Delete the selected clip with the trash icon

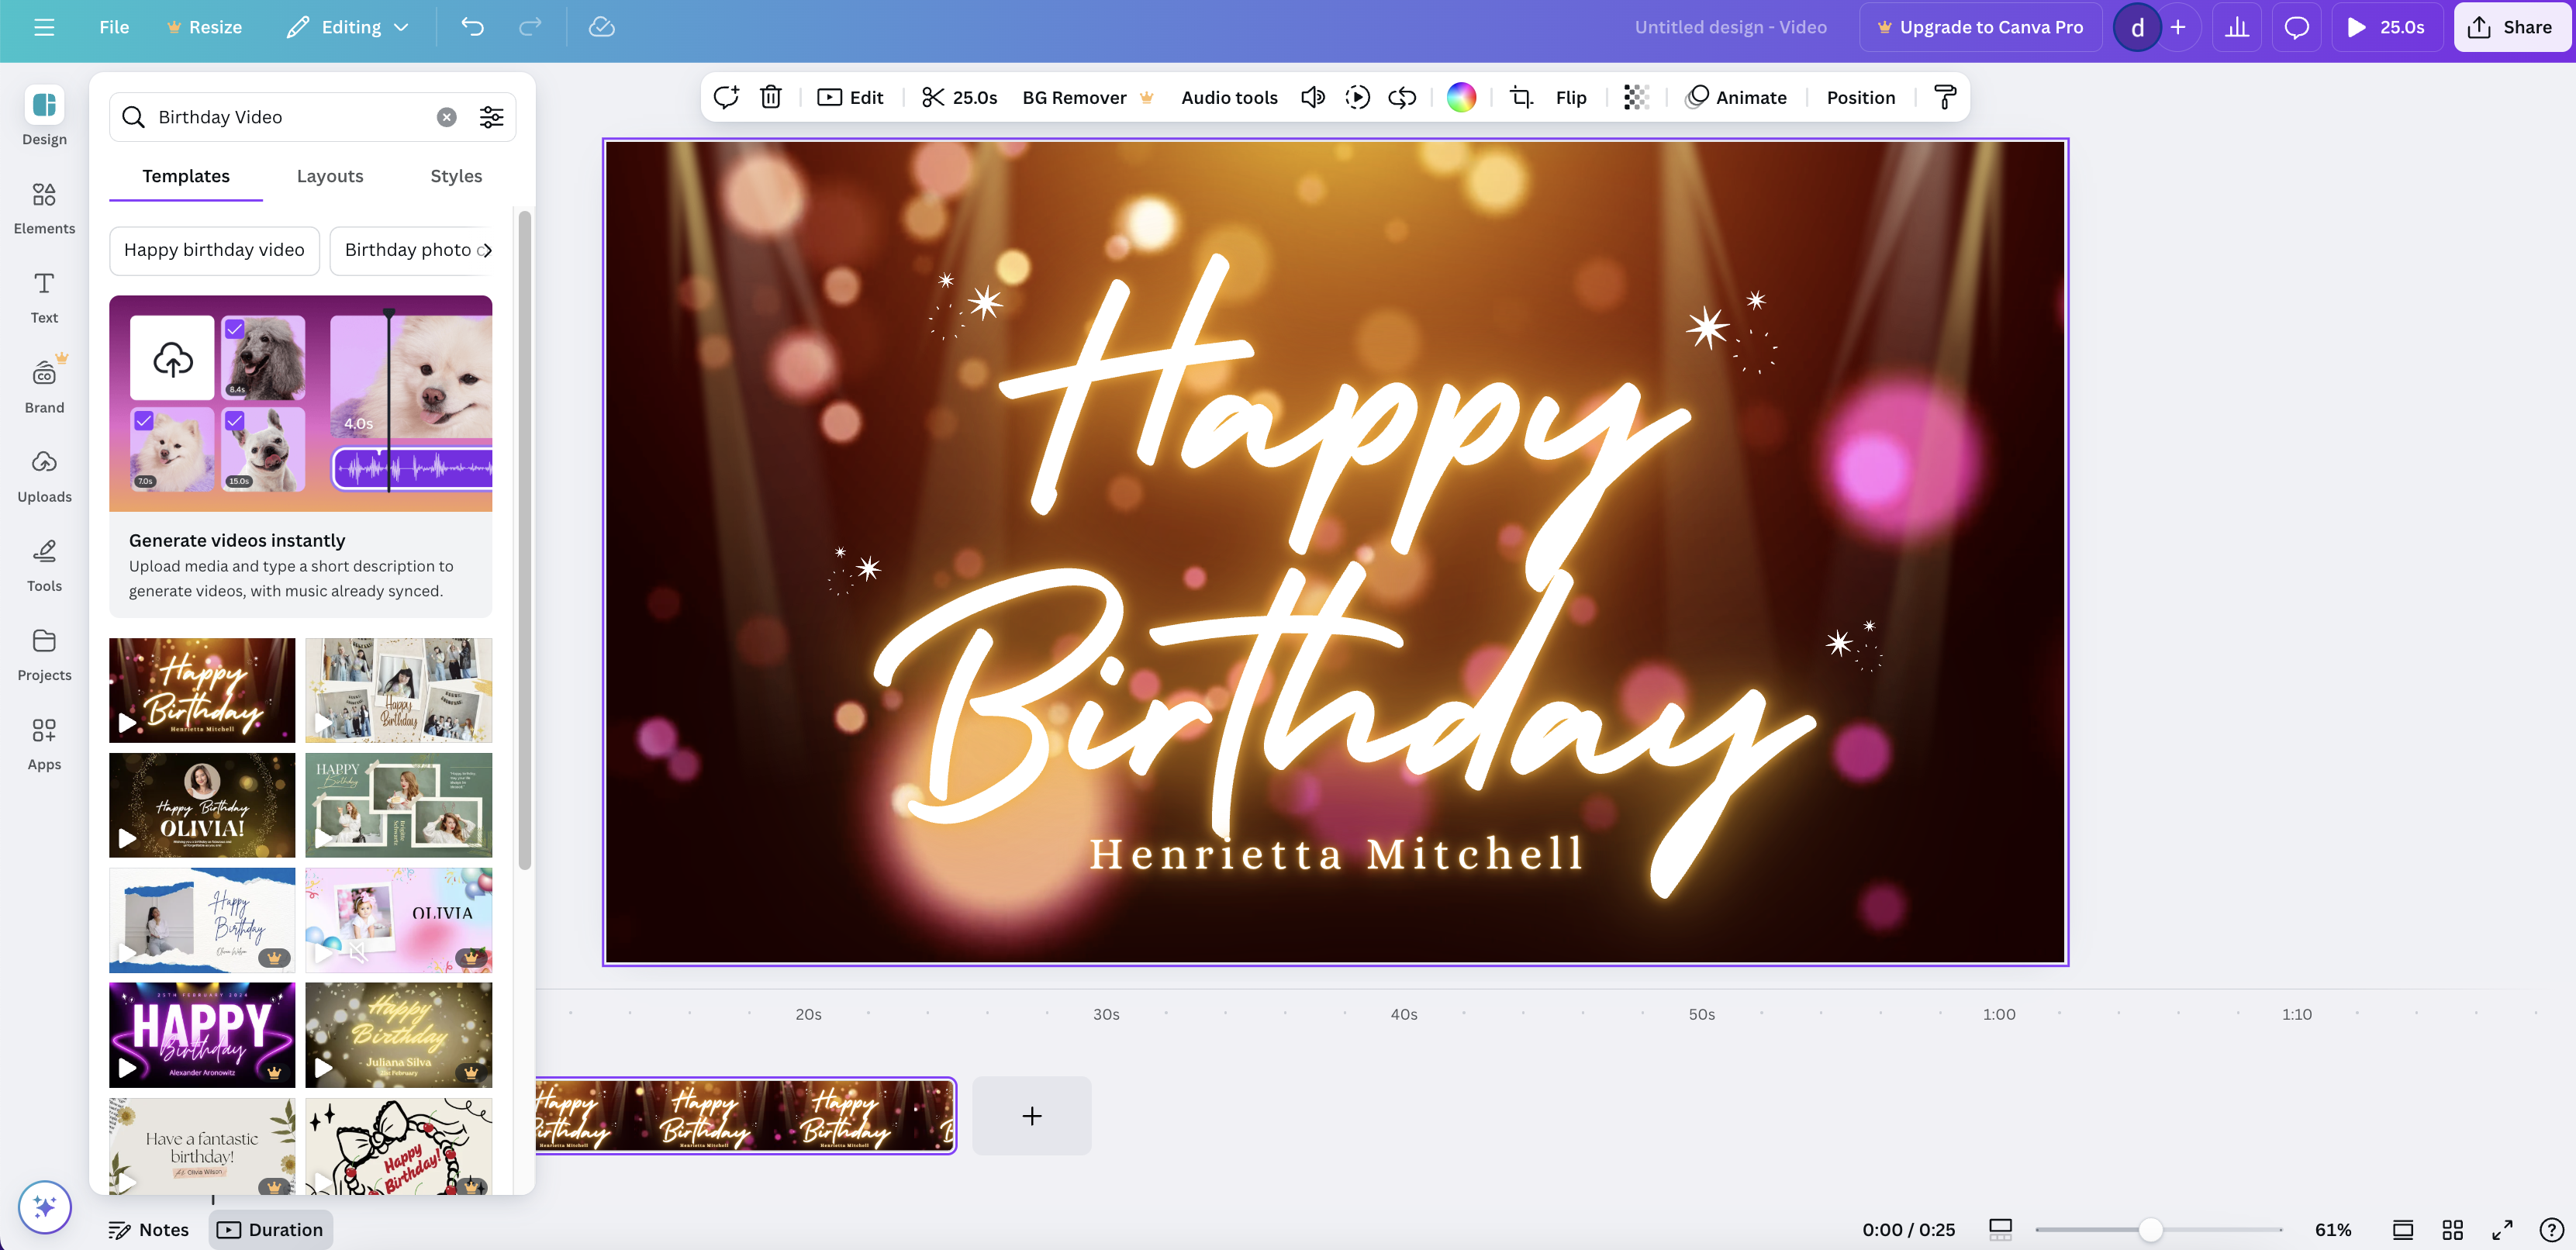click(770, 97)
